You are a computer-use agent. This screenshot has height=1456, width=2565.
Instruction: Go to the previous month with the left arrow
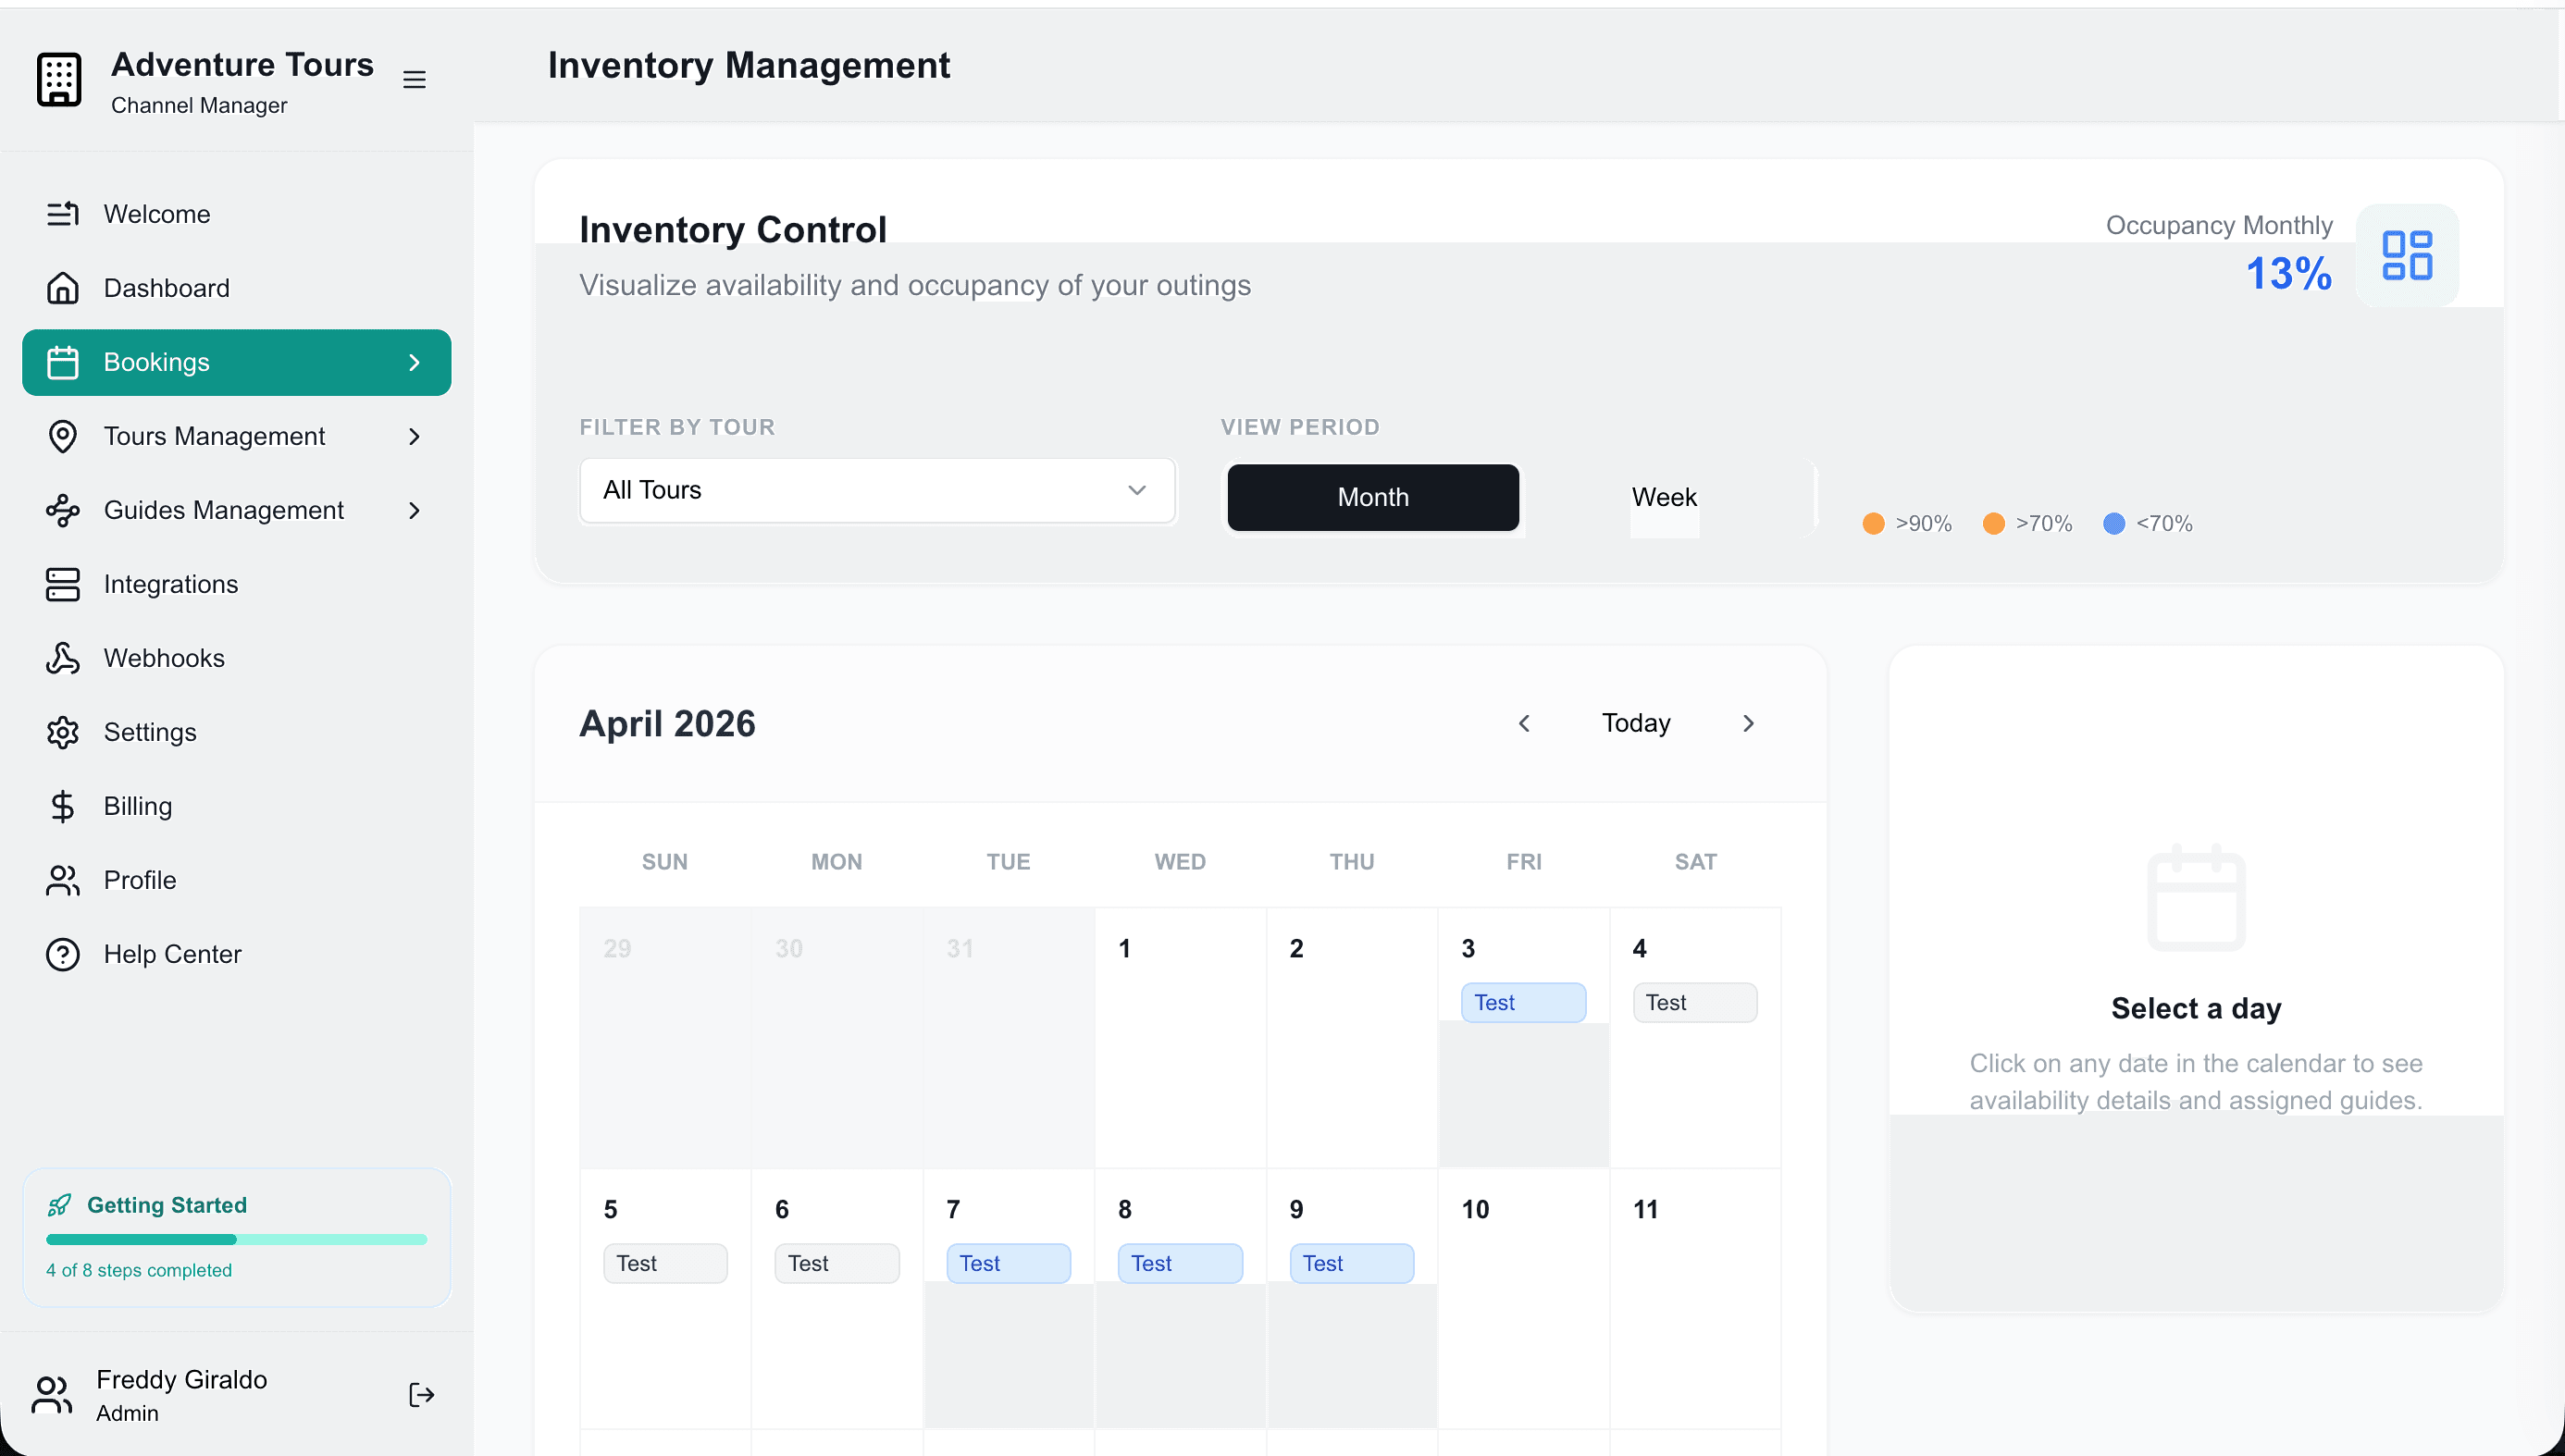point(1524,723)
